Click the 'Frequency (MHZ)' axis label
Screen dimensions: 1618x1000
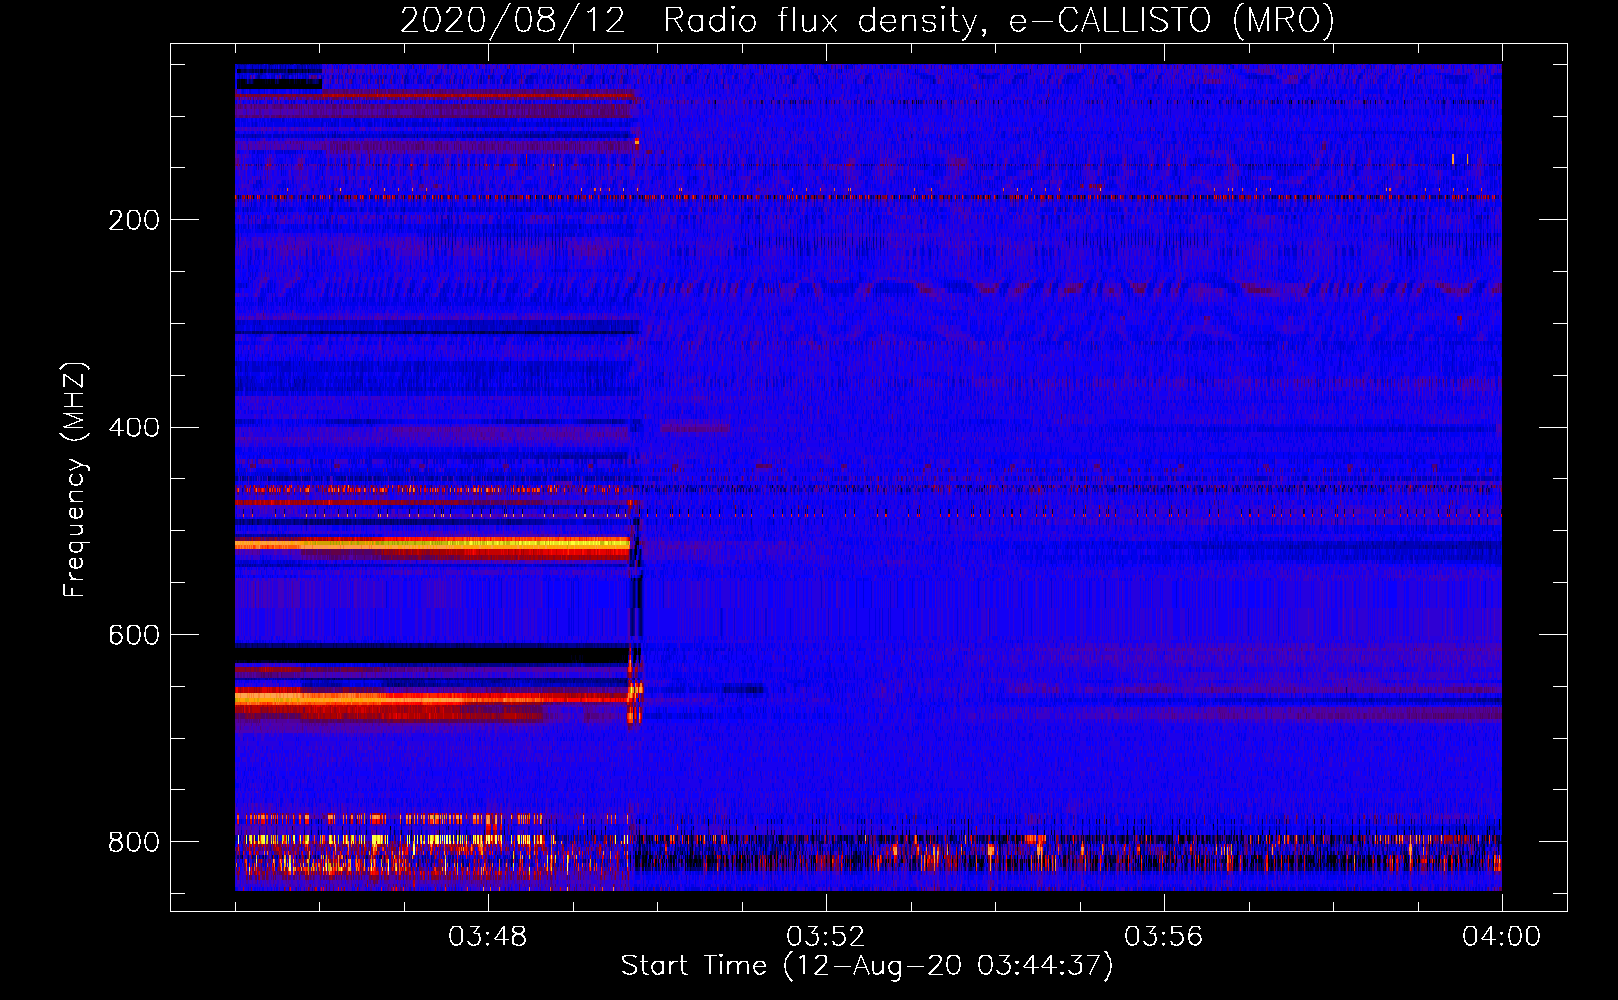(75, 479)
